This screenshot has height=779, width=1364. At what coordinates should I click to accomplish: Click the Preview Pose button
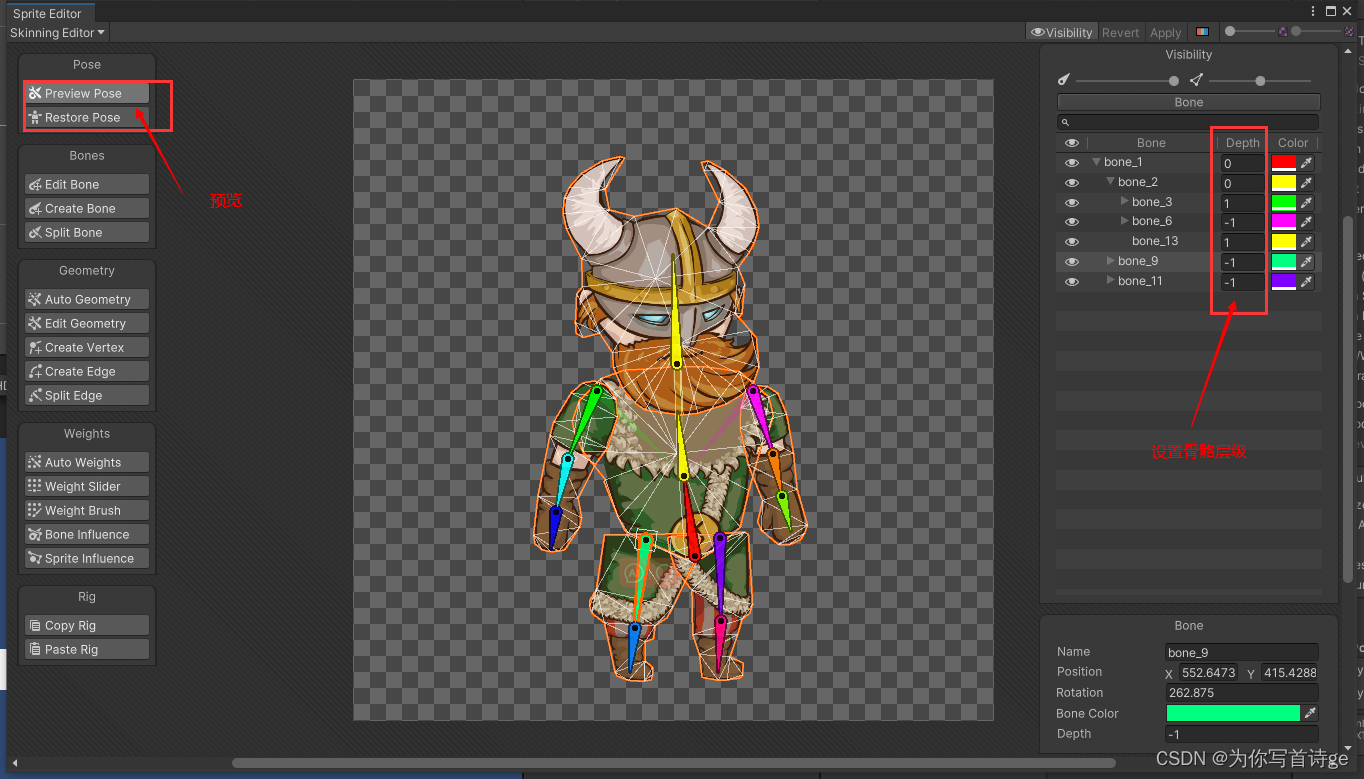coord(87,93)
